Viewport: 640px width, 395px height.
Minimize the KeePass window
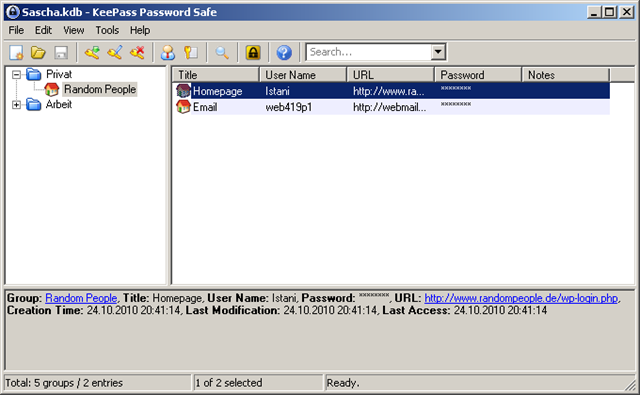click(x=594, y=12)
